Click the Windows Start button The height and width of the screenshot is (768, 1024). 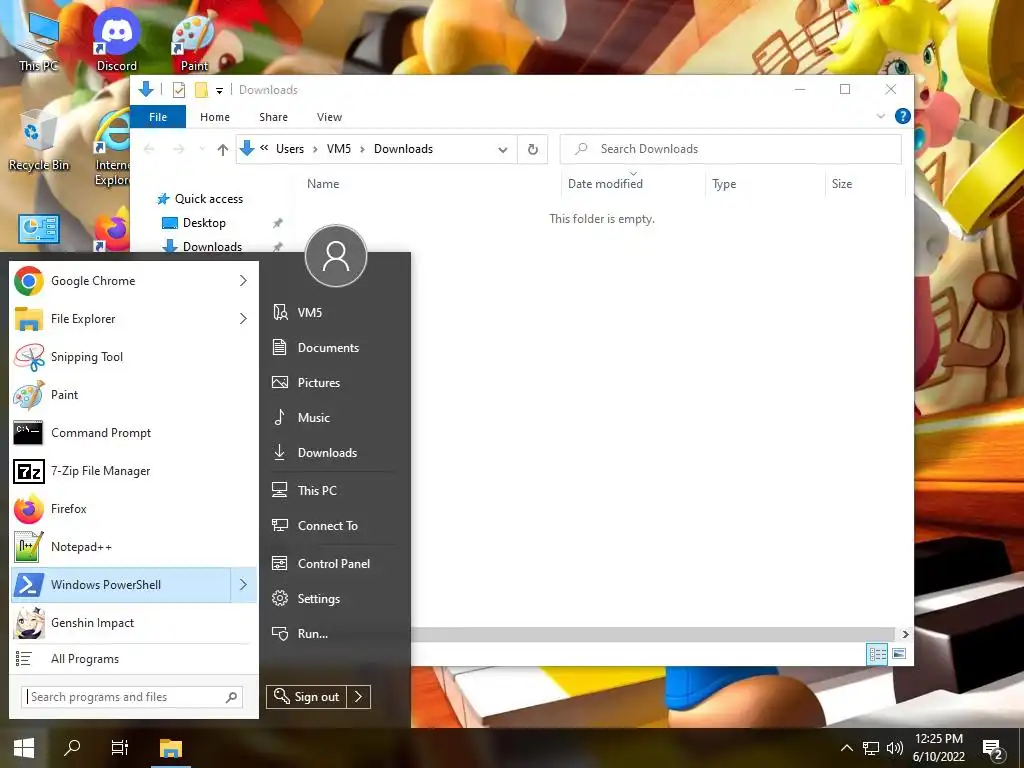point(24,748)
